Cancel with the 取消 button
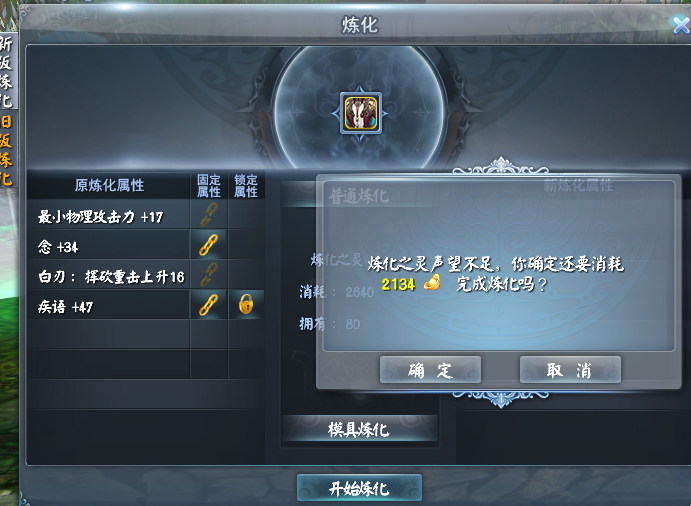Image resolution: width=691 pixels, height=506 pixels. point(570,370)
